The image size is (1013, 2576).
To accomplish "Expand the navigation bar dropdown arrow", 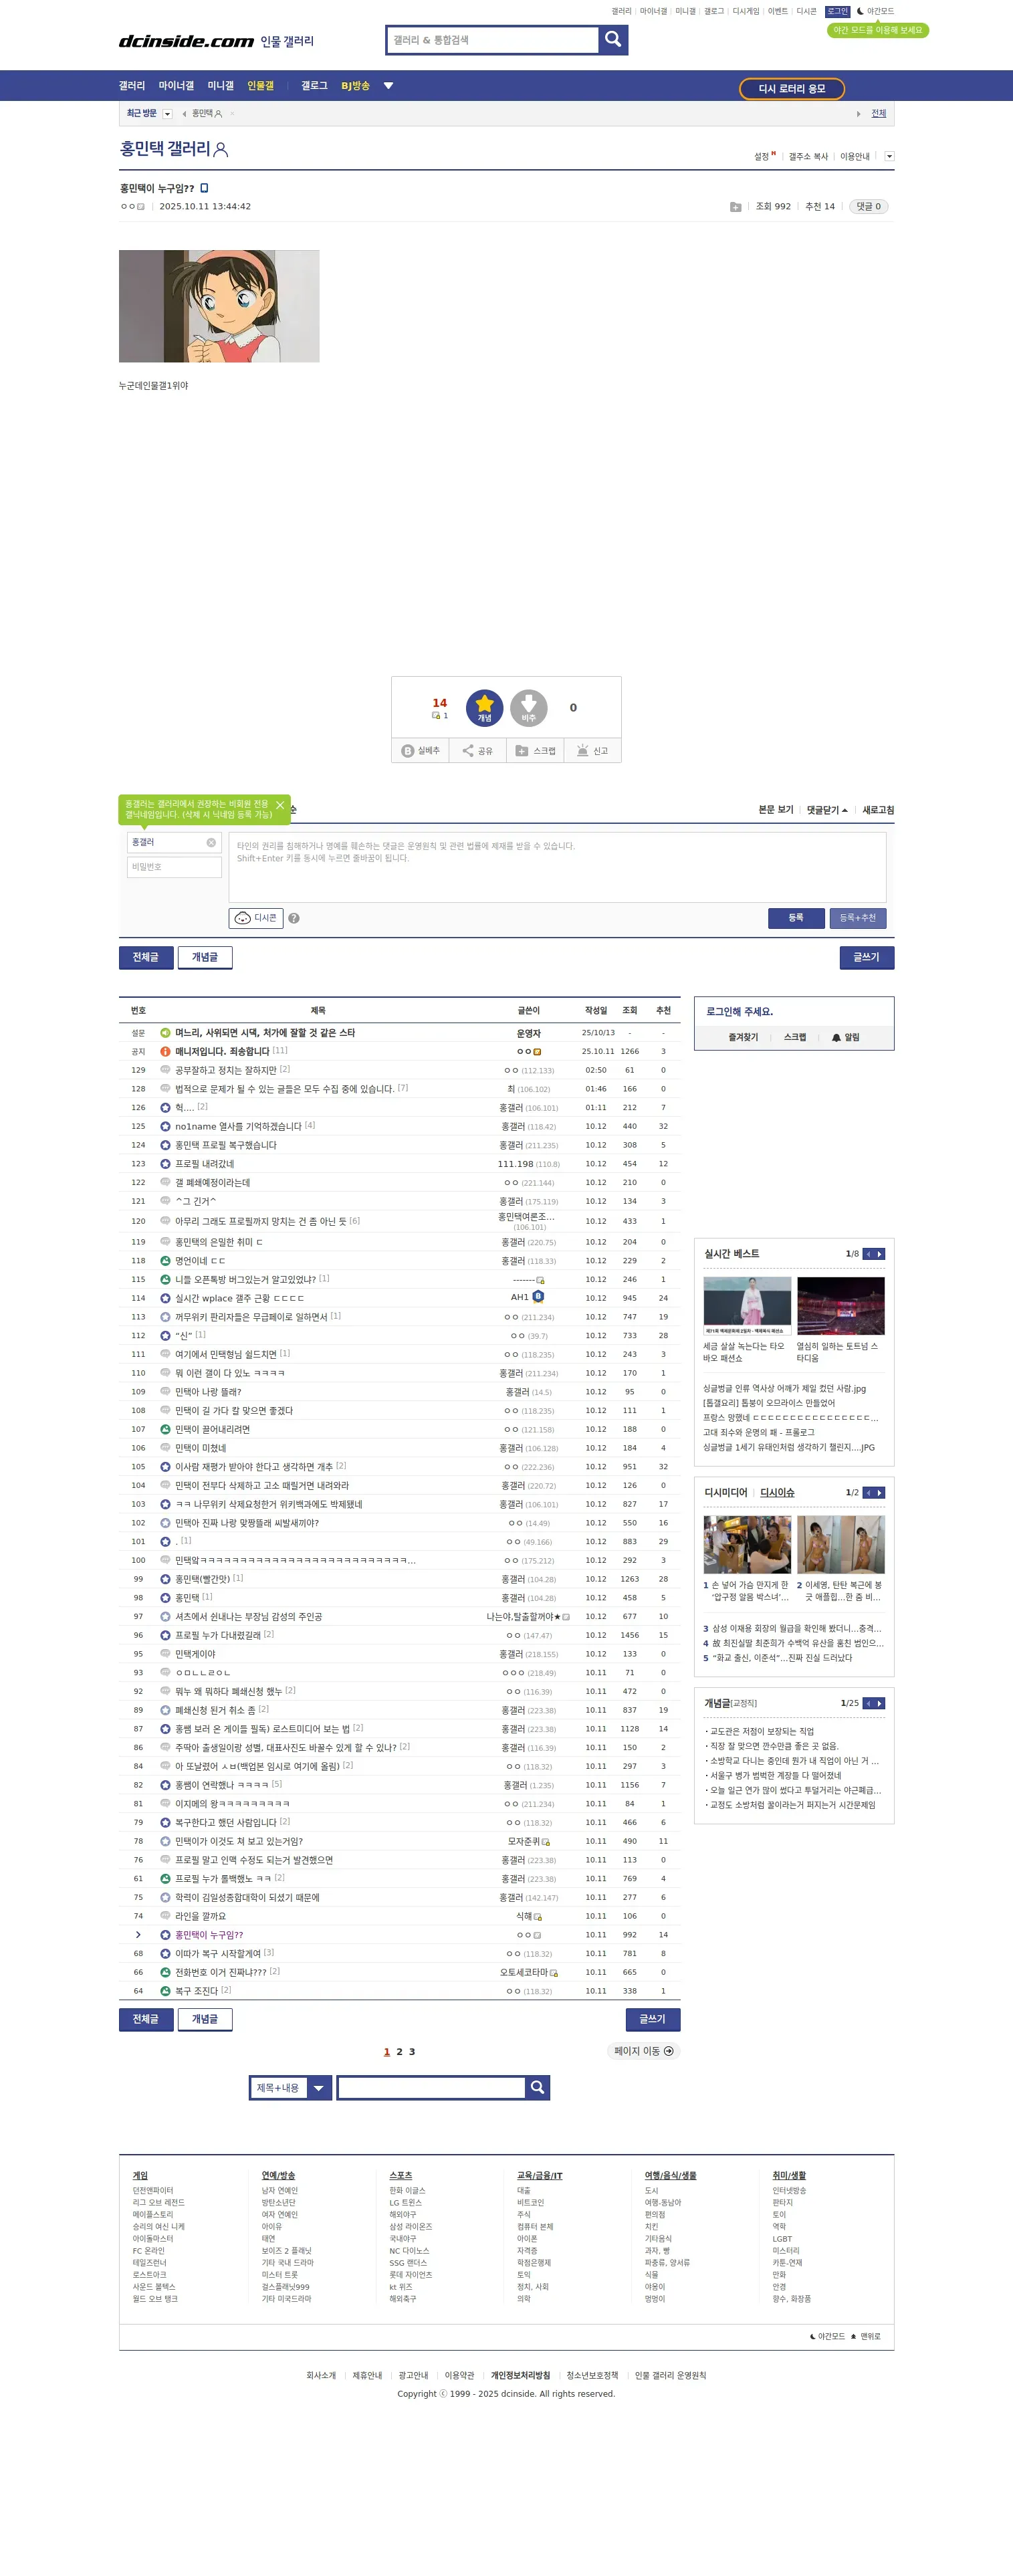I will coord(388,86).
